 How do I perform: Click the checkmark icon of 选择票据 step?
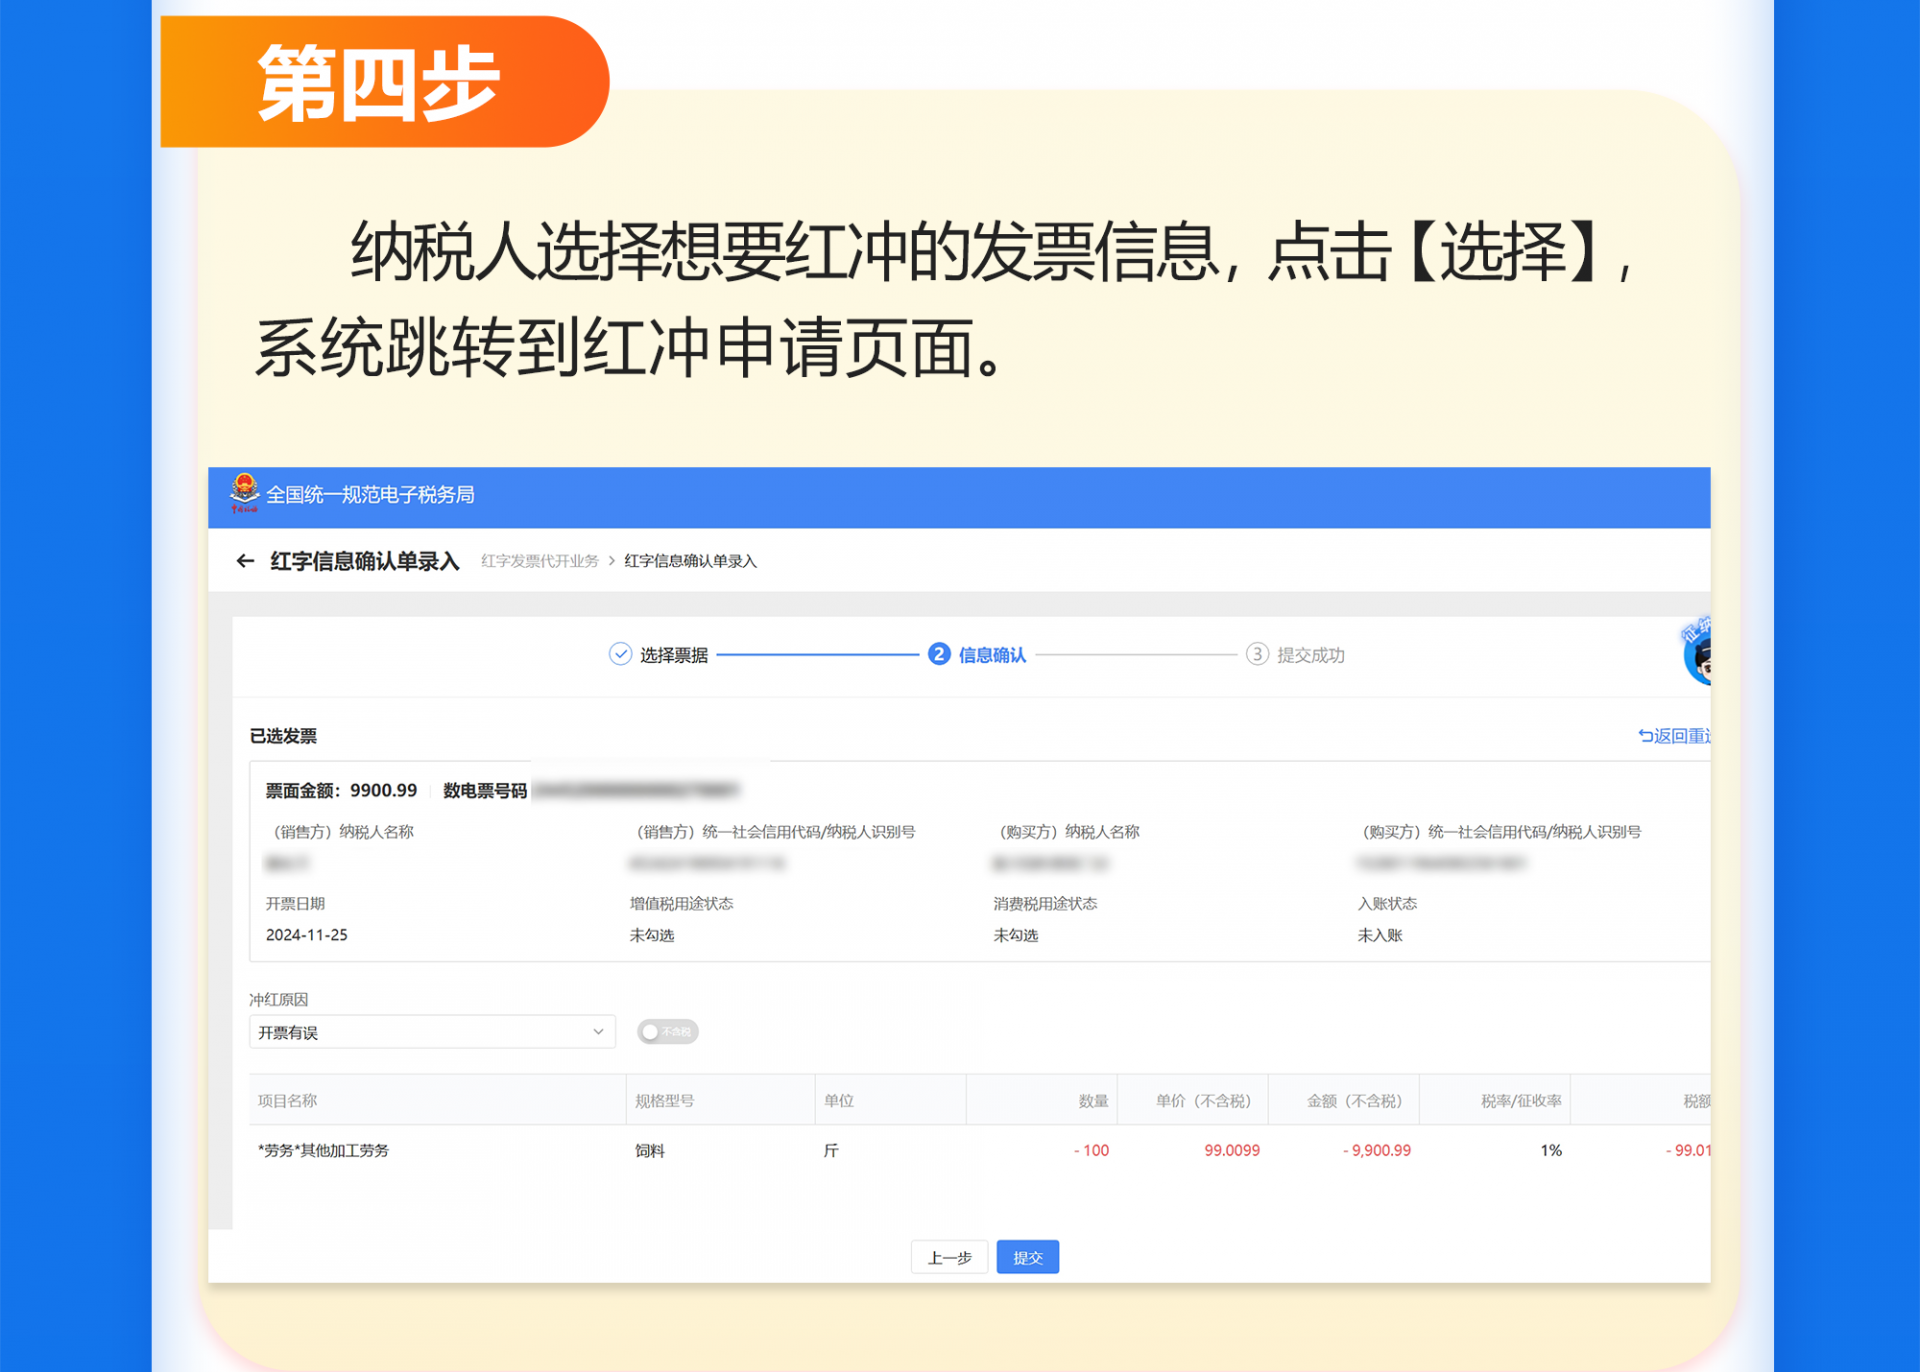coord(620,654)
